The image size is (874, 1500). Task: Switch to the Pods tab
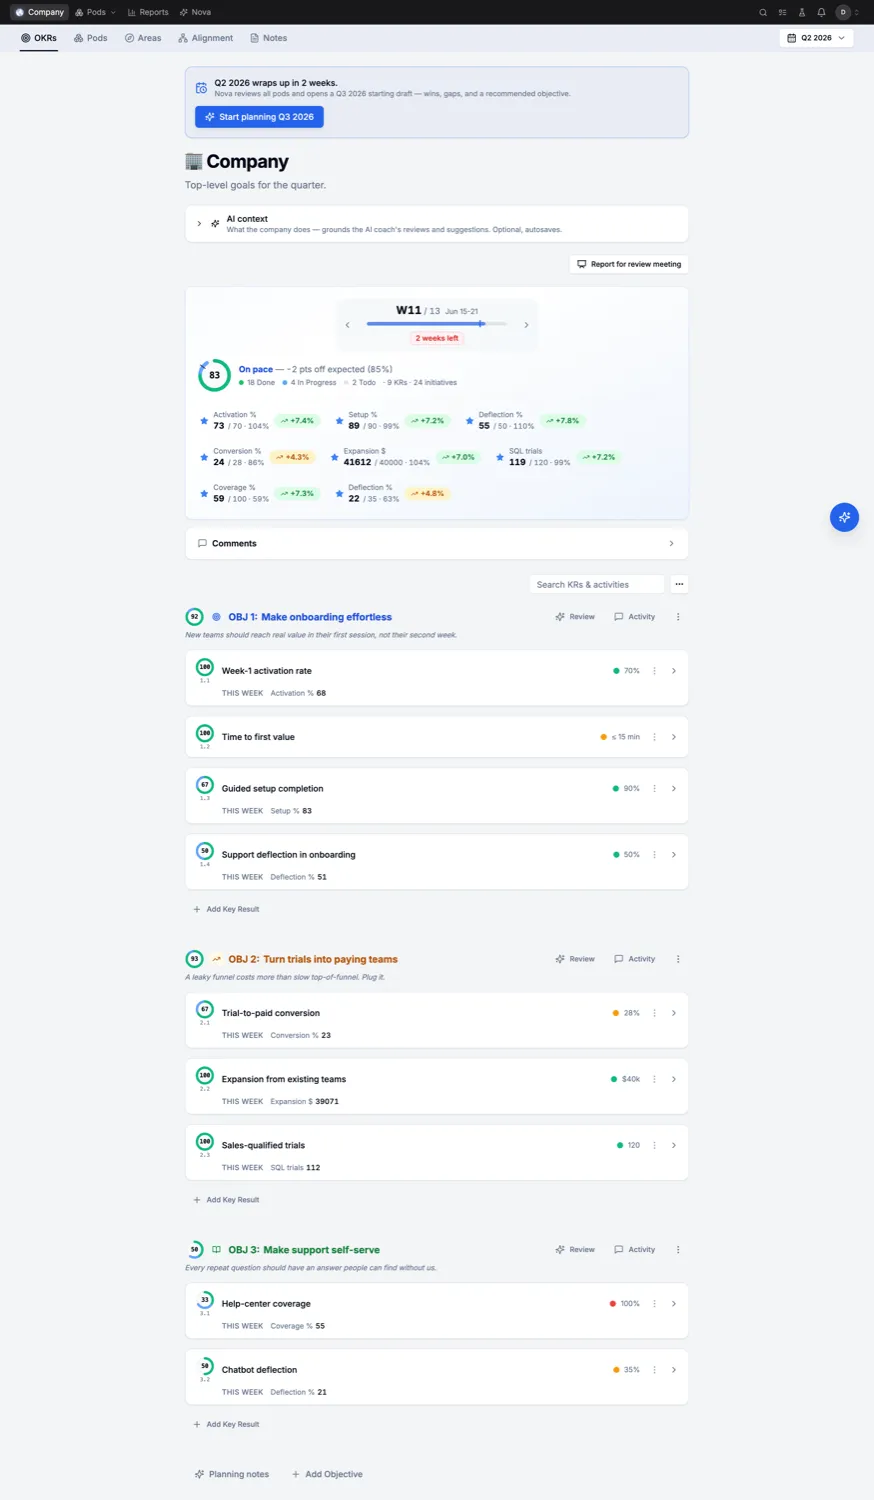click(91, 38)
